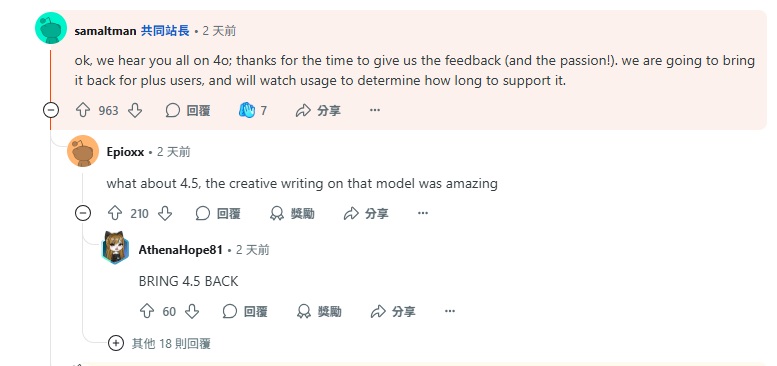Click the clapping hands award icon with 7
Screen dimensions: 777x366
pos(253,110)
